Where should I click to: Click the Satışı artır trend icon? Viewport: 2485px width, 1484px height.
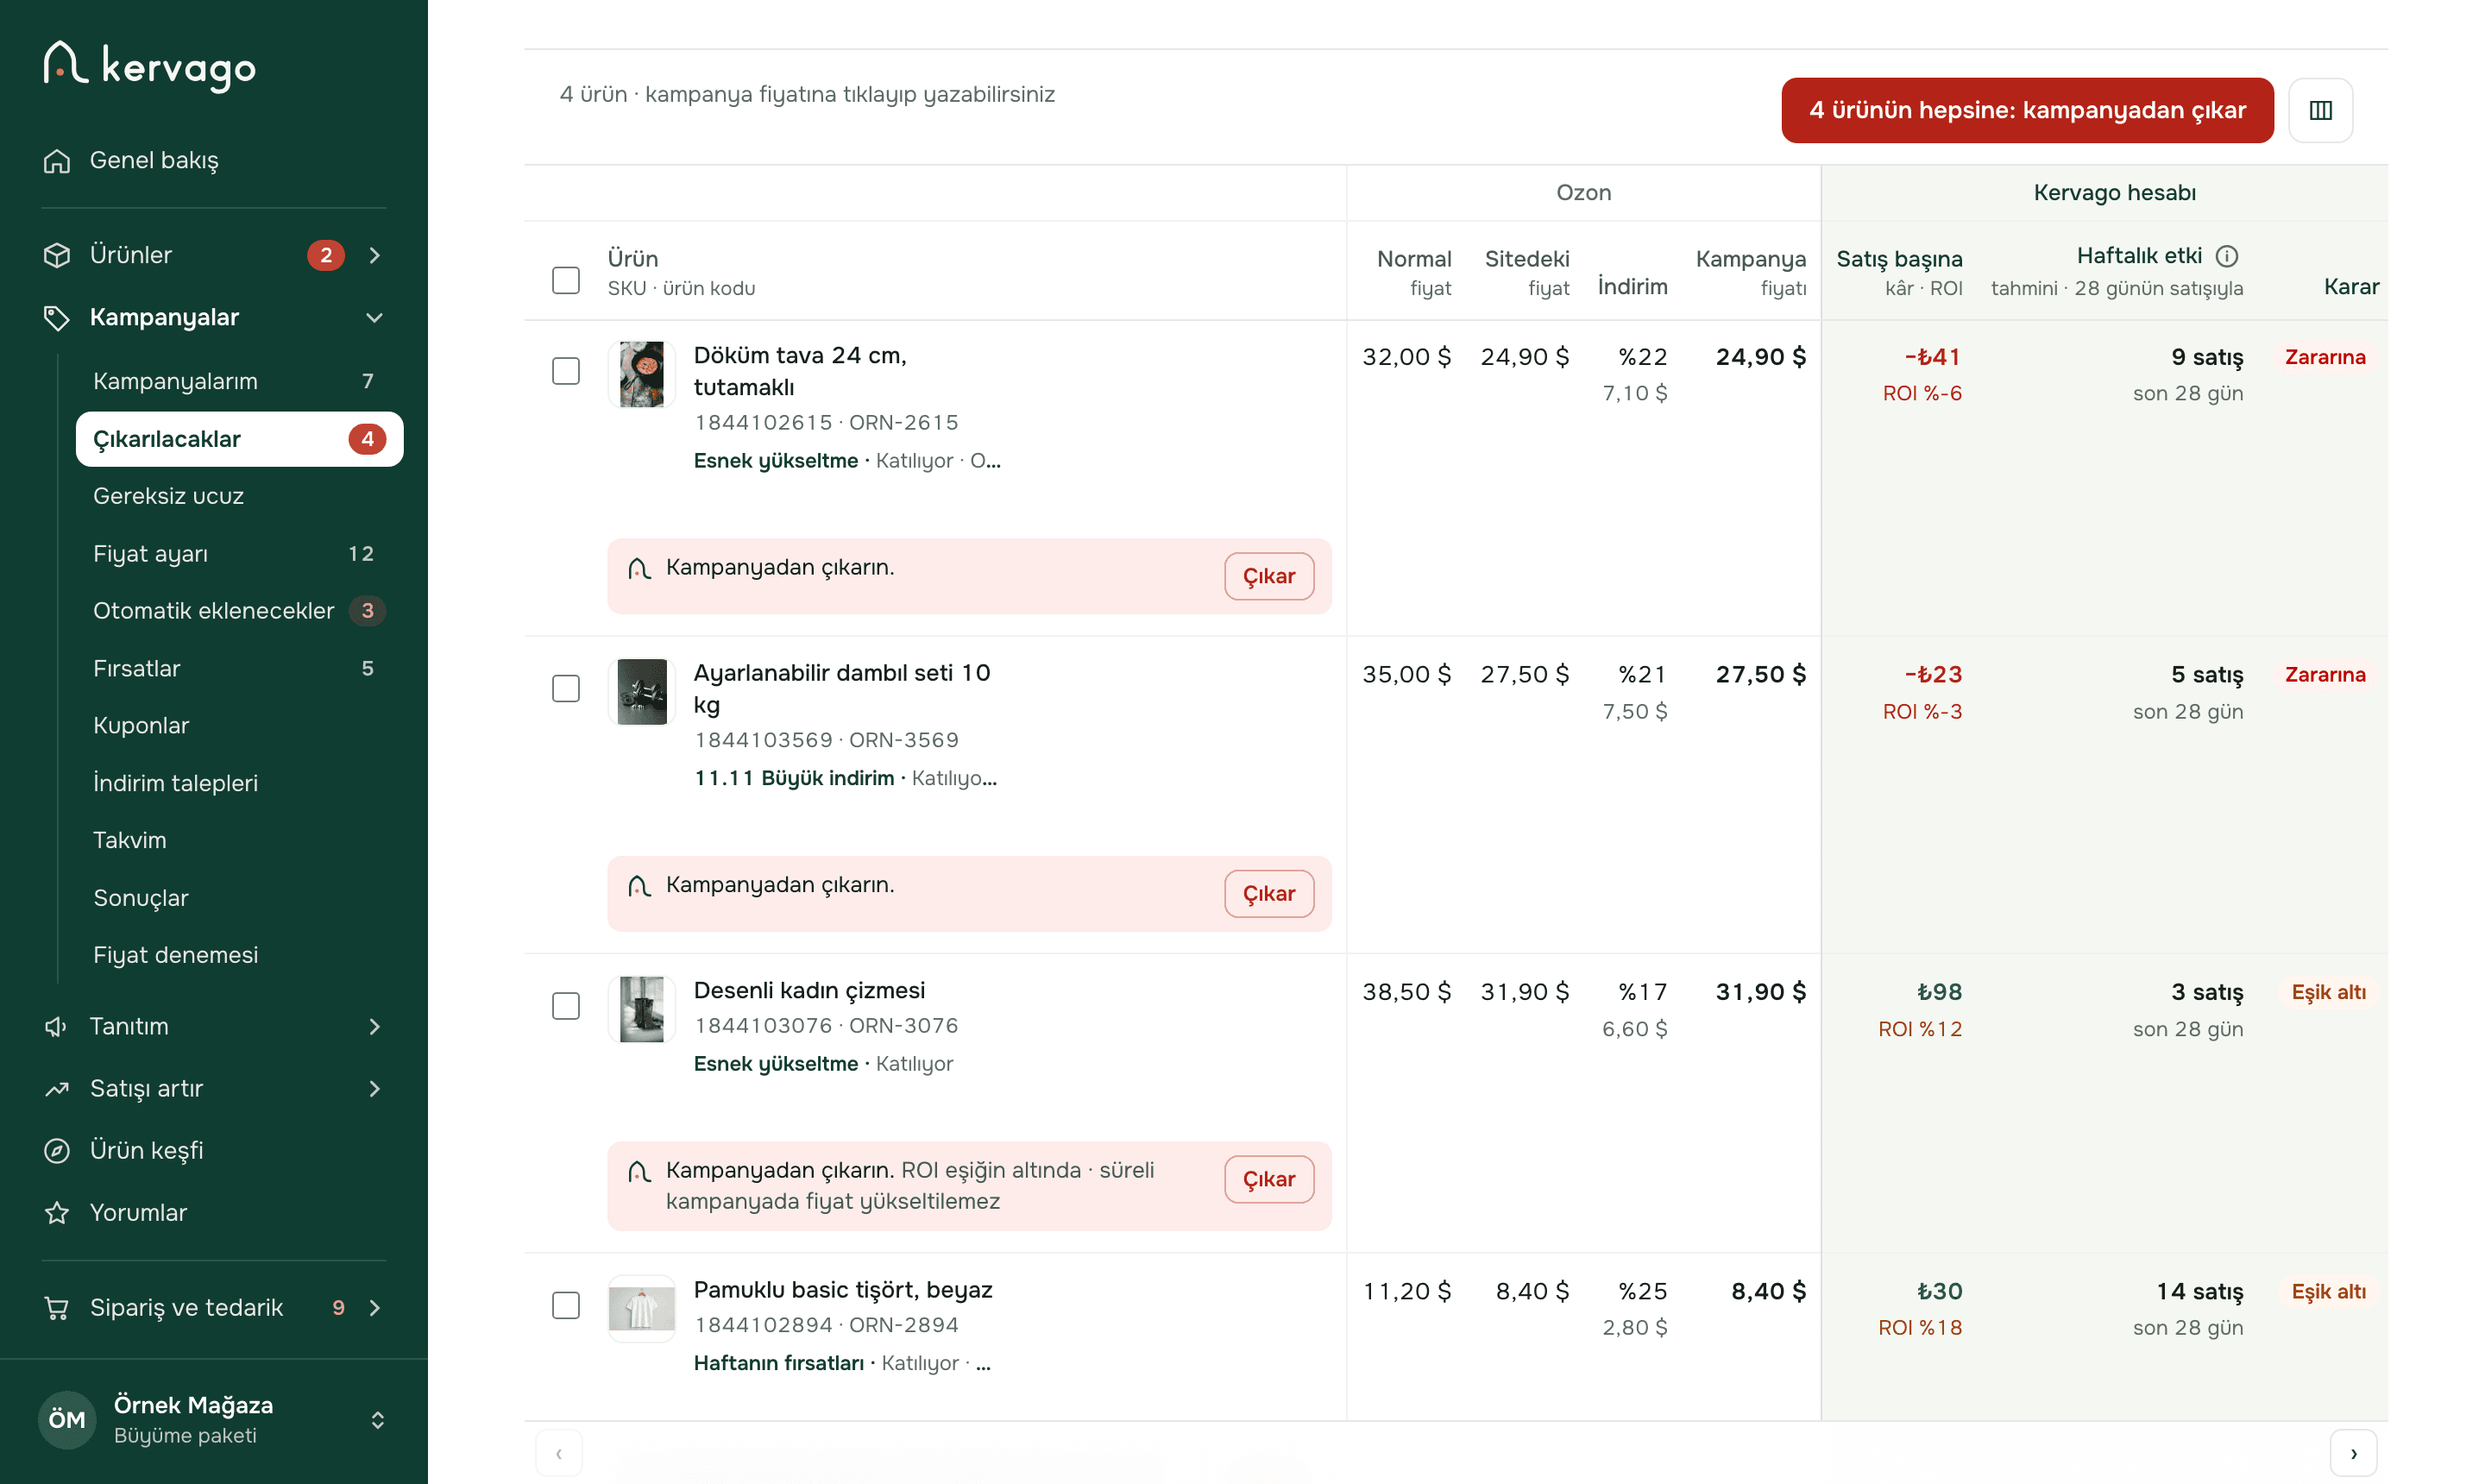point(57,1089)
